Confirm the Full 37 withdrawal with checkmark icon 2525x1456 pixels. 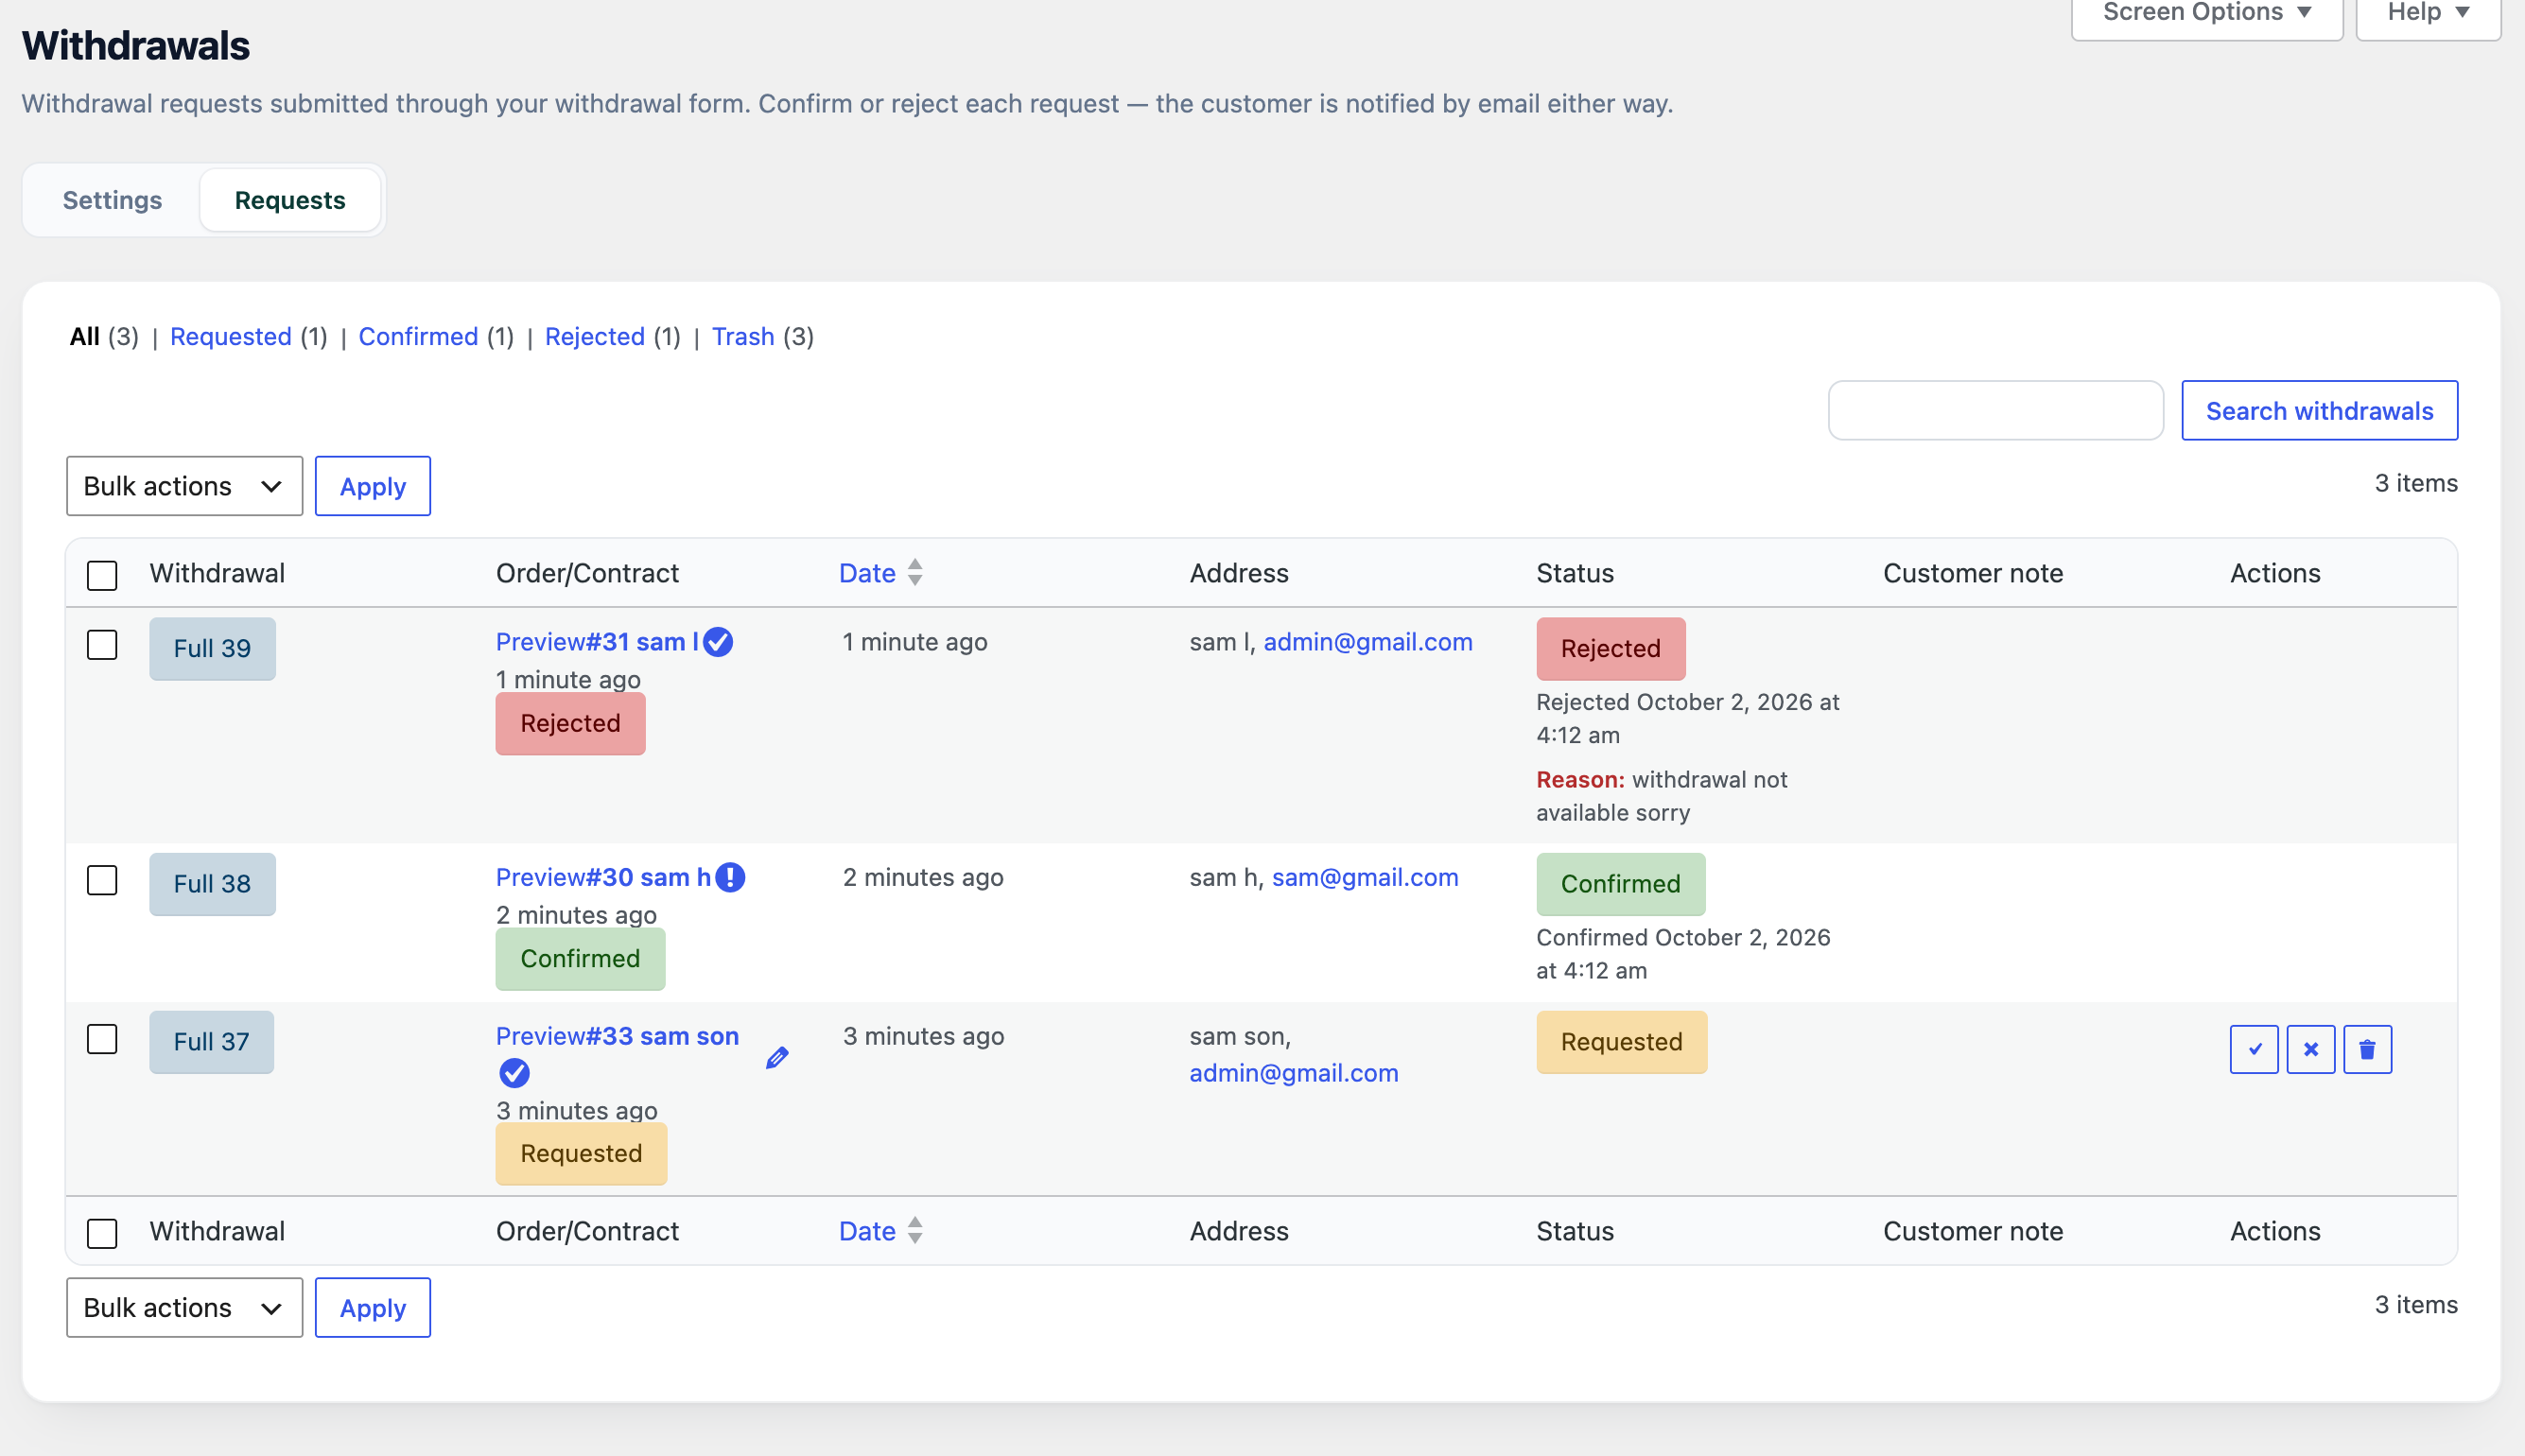click(x=2254, y=1049)
